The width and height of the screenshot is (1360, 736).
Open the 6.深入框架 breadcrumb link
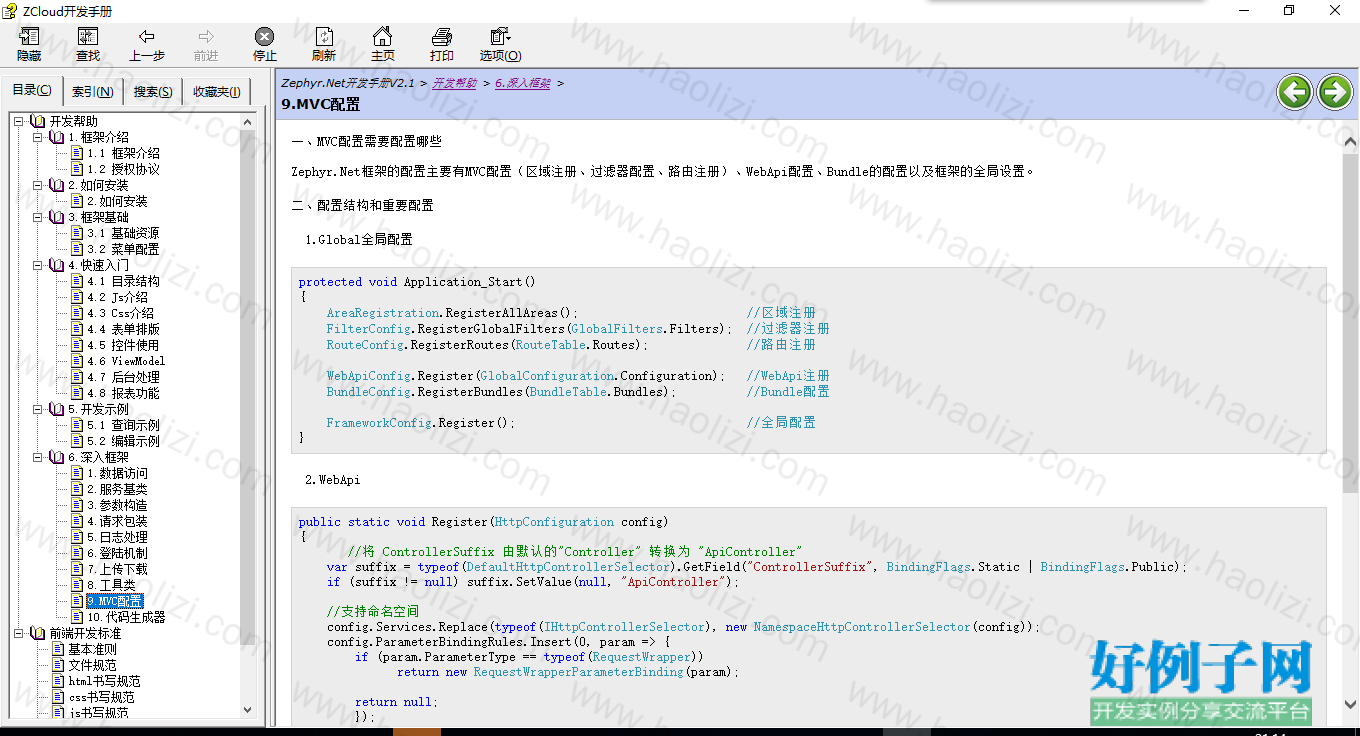pos(523,83)
